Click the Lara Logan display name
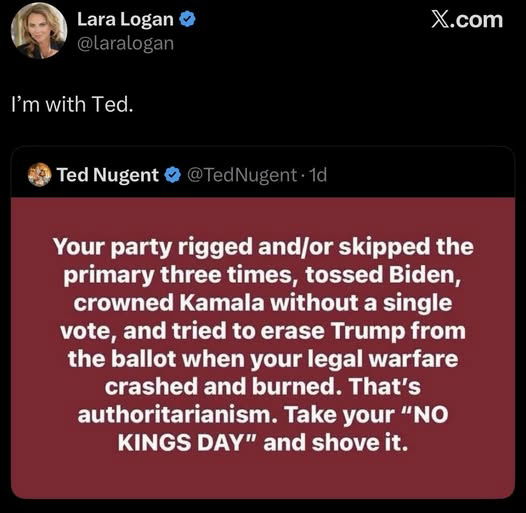This screenshot has height=513, width=526. 125,19
